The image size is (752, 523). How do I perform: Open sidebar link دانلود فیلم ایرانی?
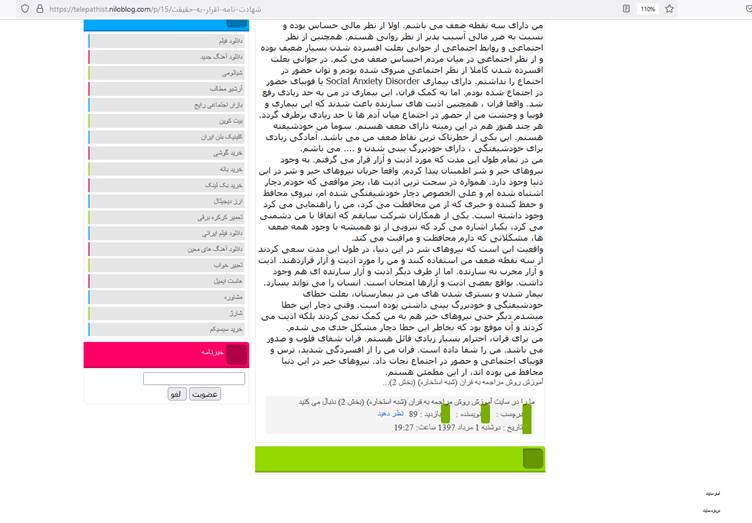tap(166, 233)
